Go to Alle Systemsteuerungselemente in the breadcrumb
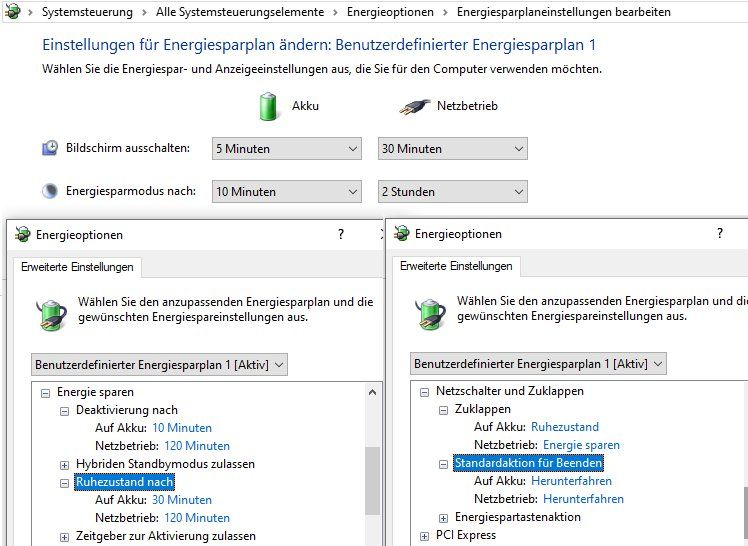The width and height of the screenshot is (748, 546). point(240,12)
